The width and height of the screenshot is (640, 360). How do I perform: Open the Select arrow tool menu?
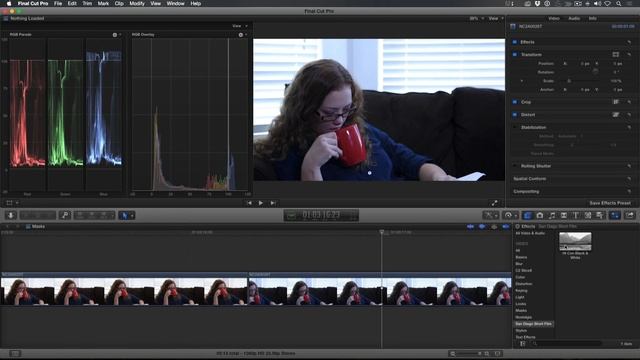pos(127,215)
